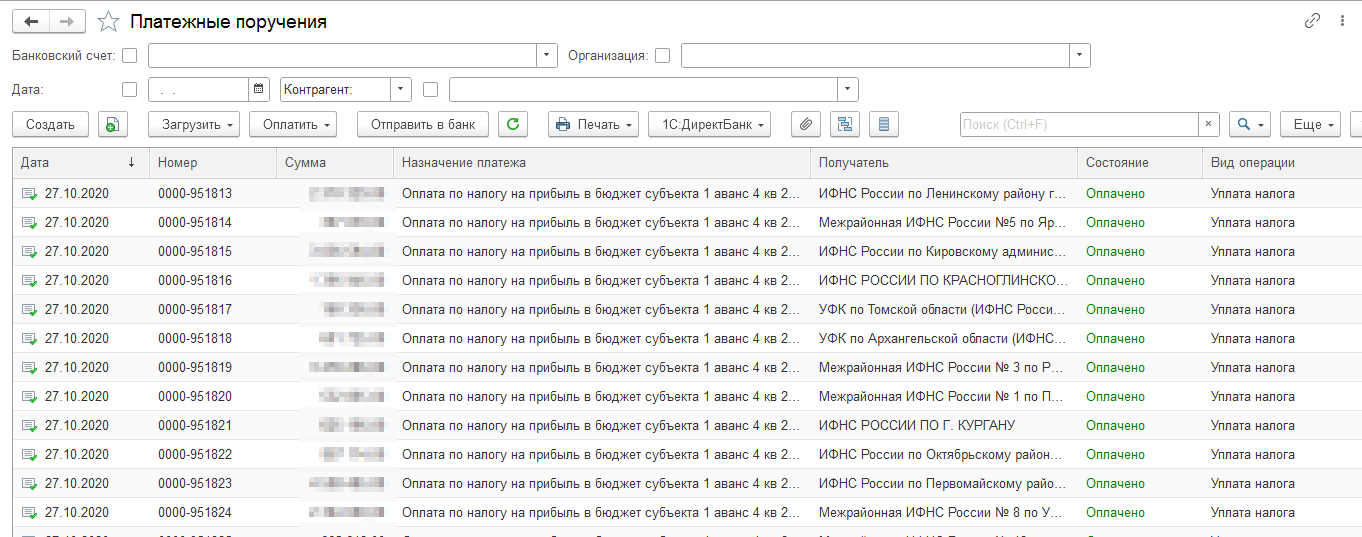Viewport: 1362px width, 537px height.
Task: Click the back navigation arrow
Action: pyautogui.click(x=30, y=21)
